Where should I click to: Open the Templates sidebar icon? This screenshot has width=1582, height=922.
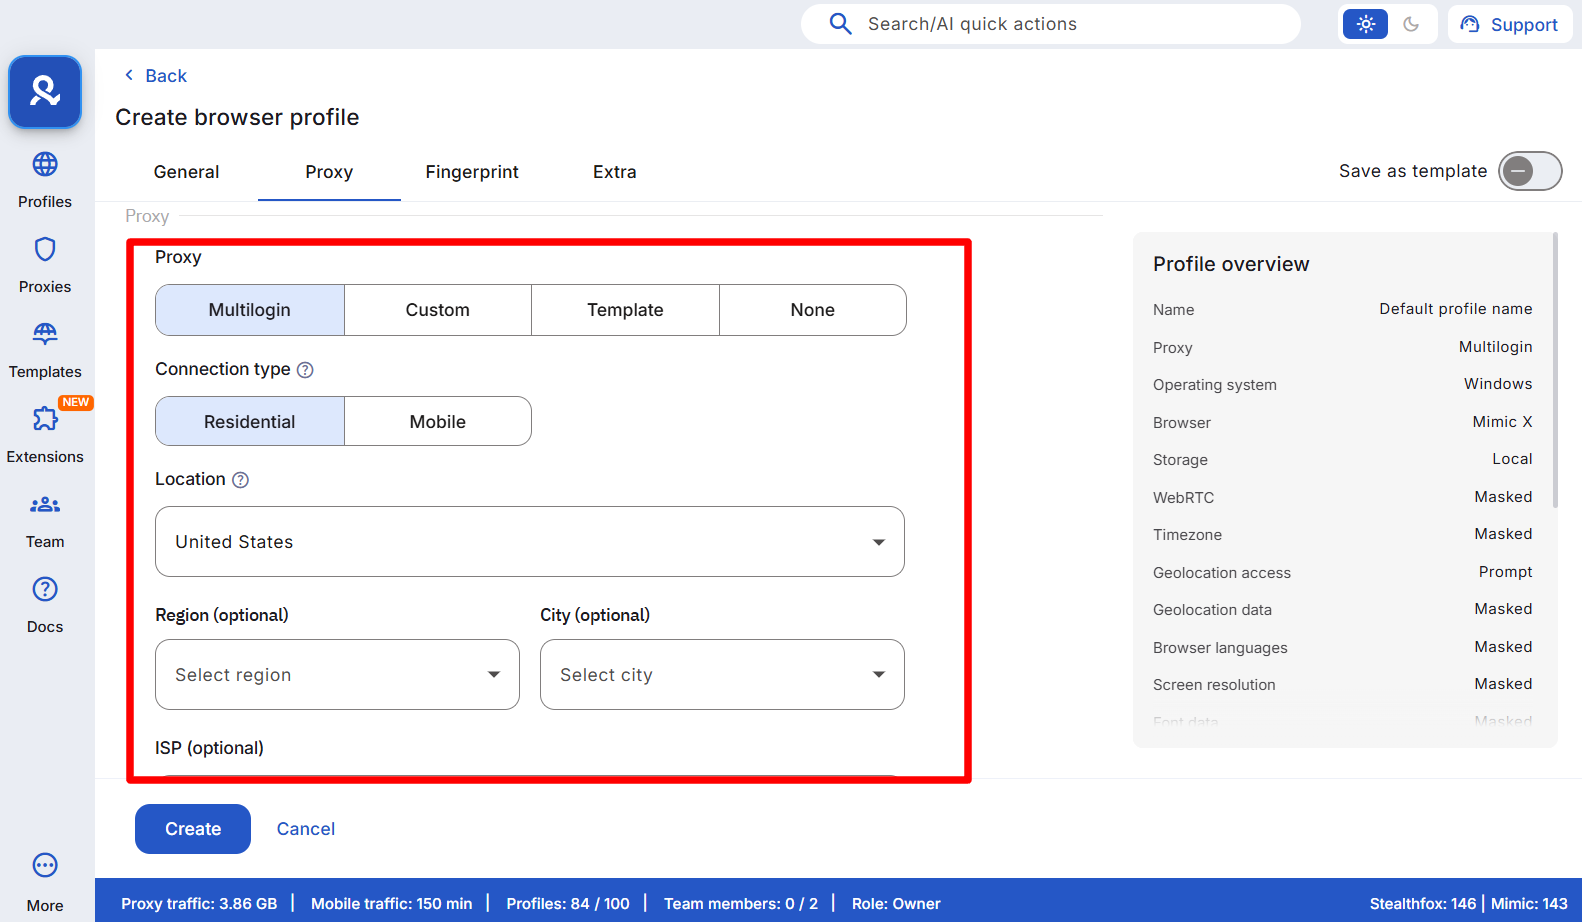[x=45, y=334]
